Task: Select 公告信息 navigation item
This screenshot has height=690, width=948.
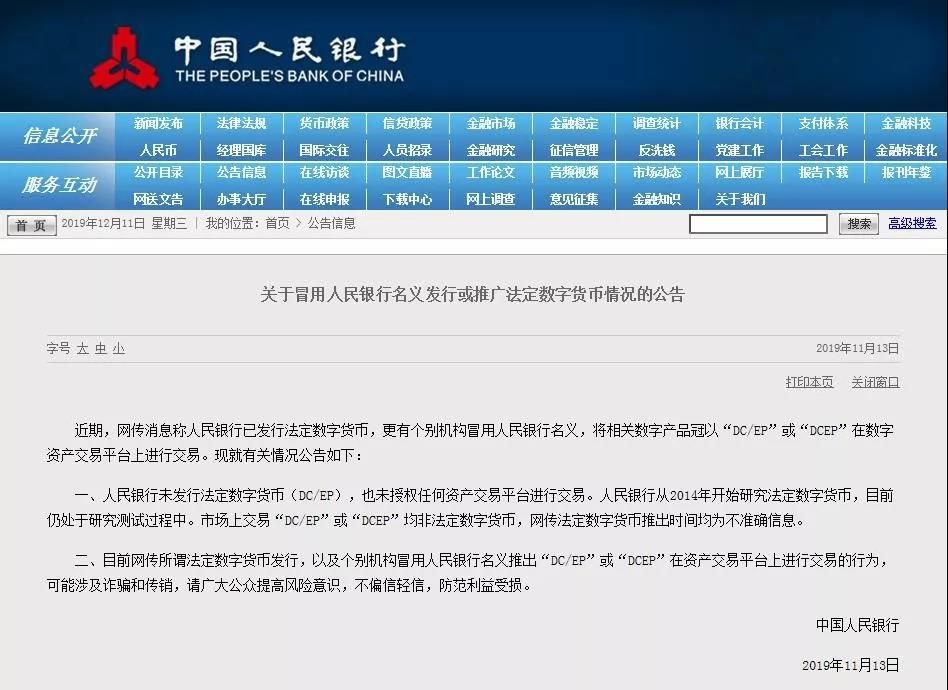Action: [241, 172]
